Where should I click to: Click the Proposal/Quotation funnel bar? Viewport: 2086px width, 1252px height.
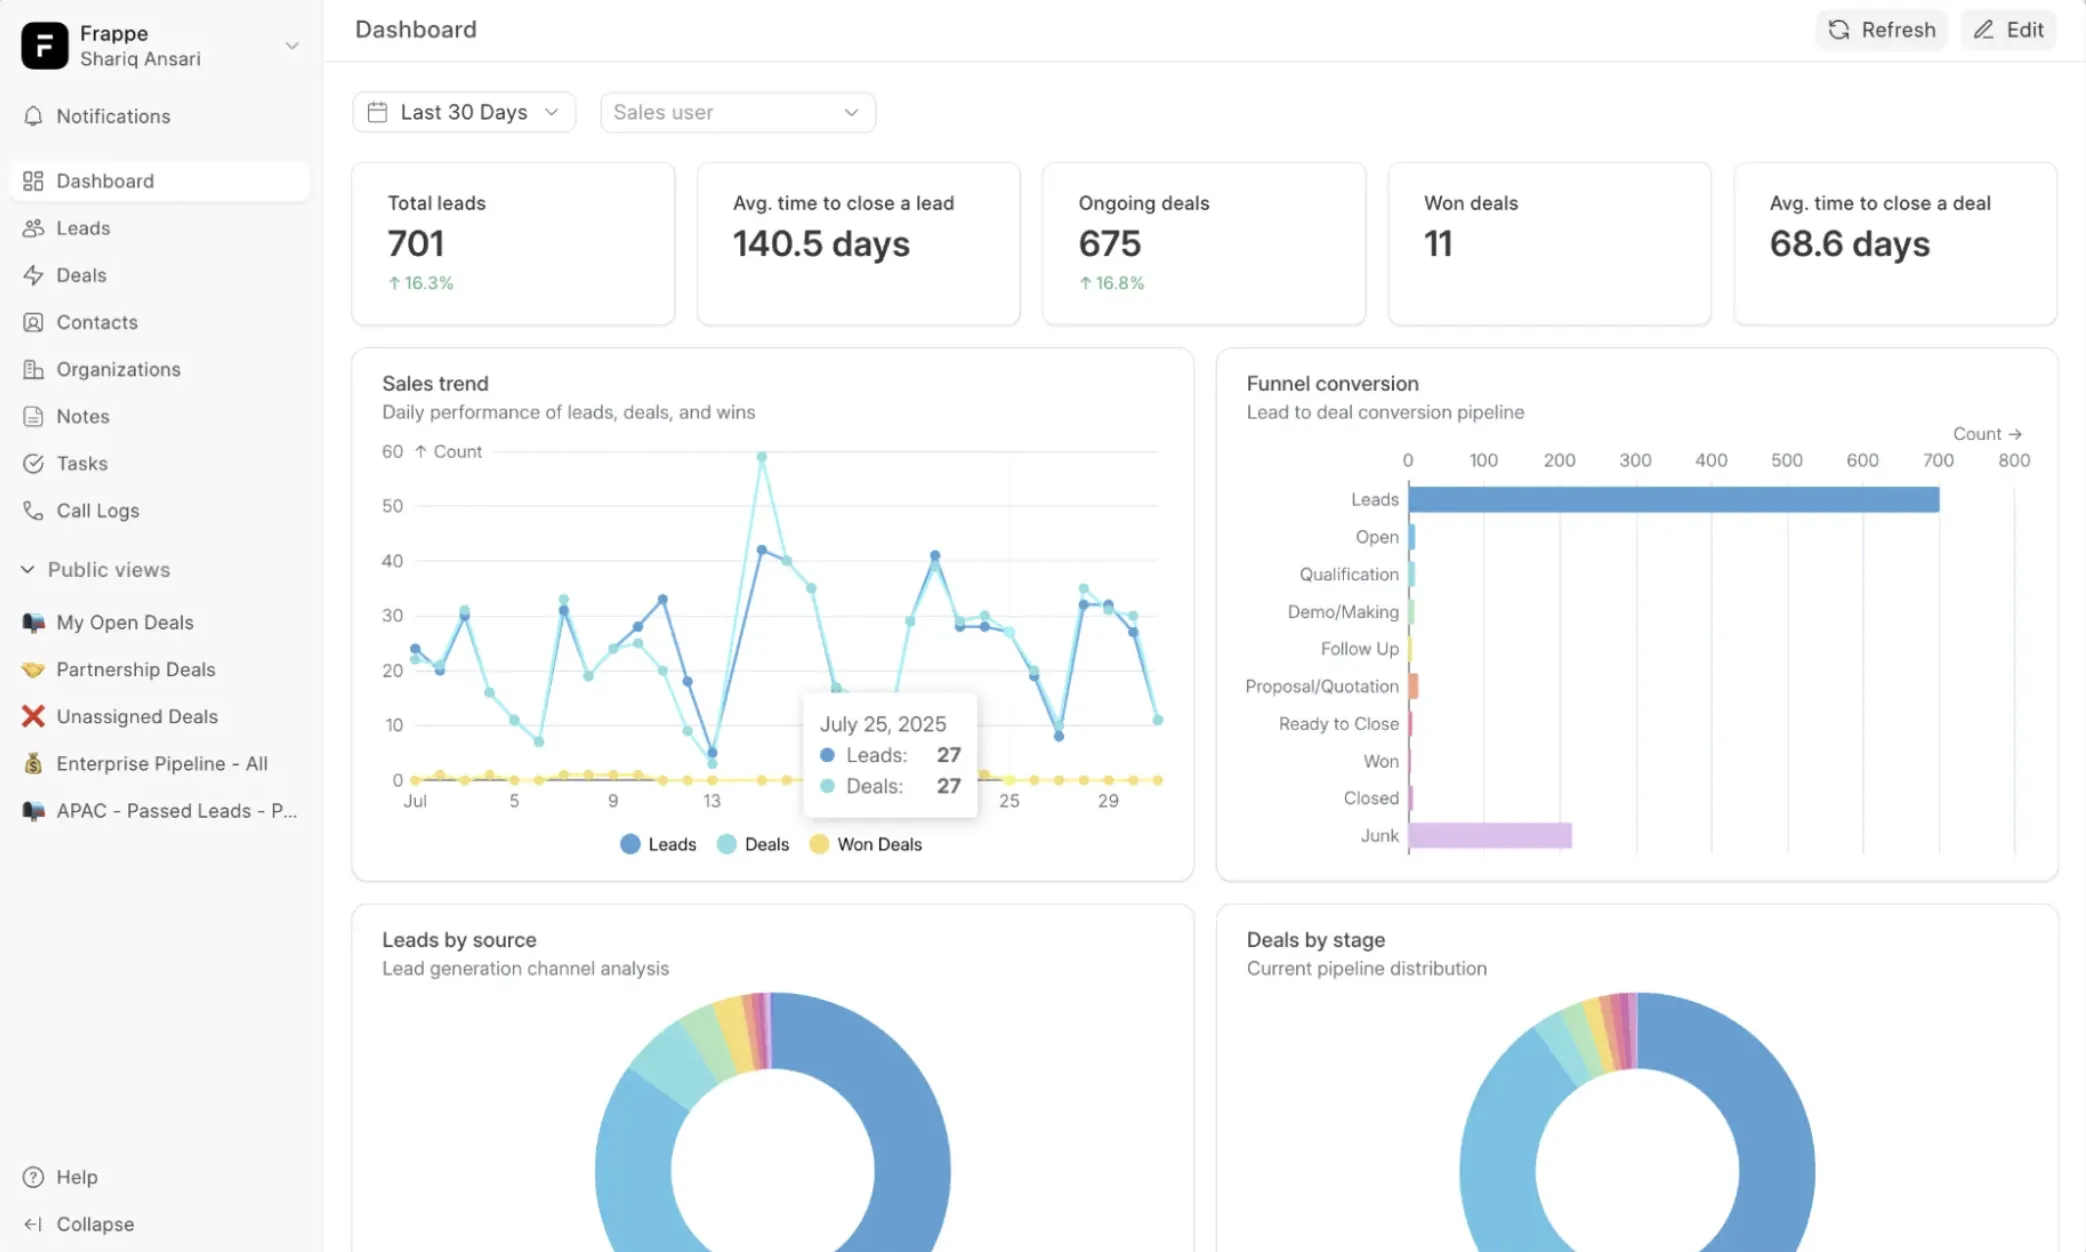pyautogui.click(x=1414, y=686)
